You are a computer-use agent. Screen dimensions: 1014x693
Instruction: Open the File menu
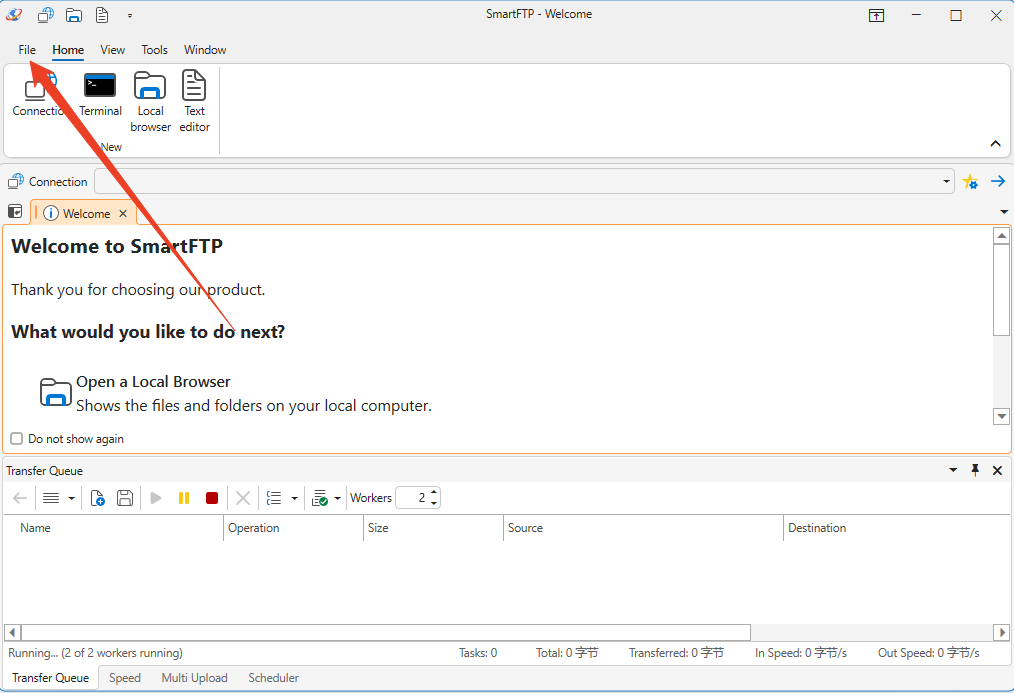[27, 50]
